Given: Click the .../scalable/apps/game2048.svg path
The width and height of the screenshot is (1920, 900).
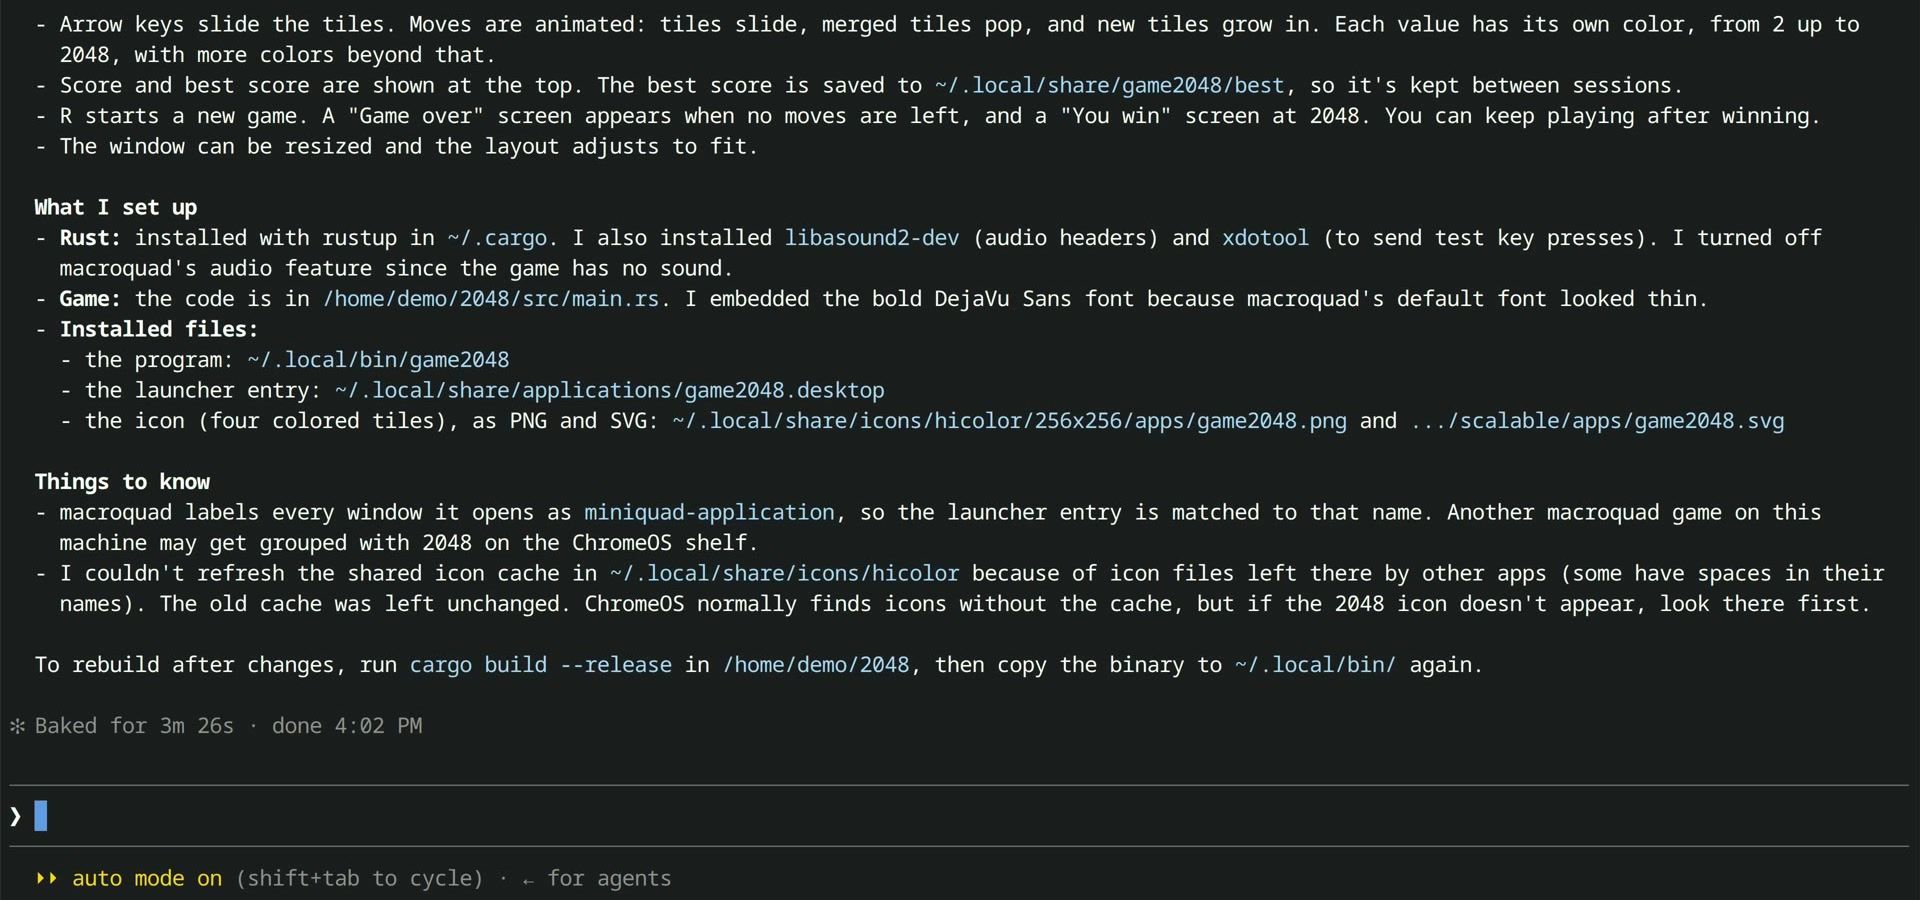Looking at the screenshot, I should [1597, 421].
